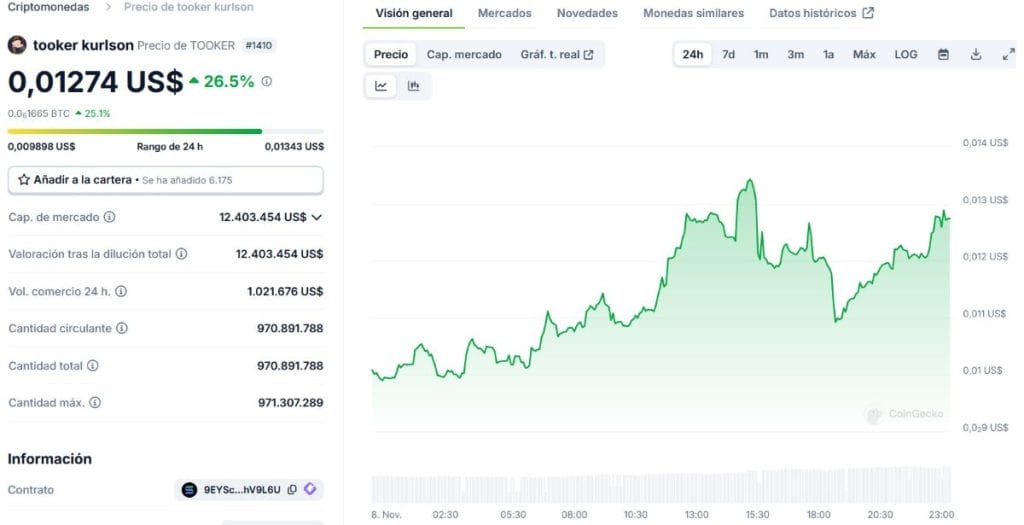The image size is (1024, 525).
Task: Click the 0,01343 US$ 24h high
Action: coord(294,147)
